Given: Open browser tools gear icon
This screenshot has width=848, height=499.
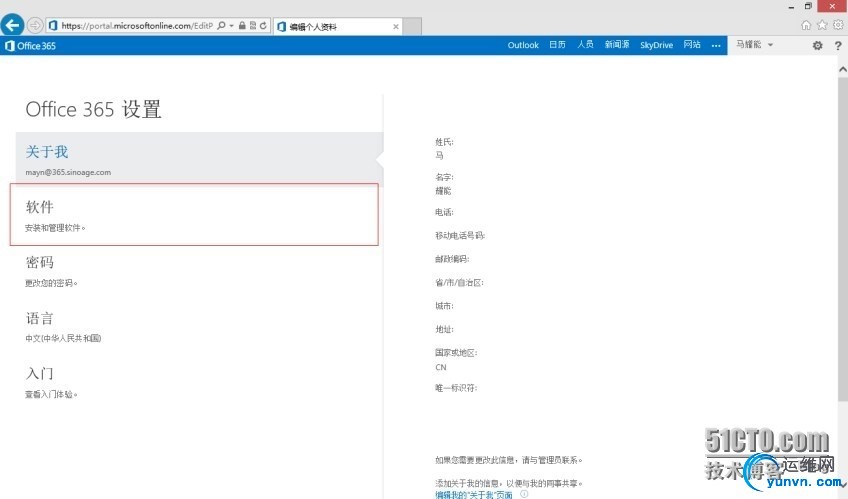Looking at the screenshot, I should click(x=838, y=25).
